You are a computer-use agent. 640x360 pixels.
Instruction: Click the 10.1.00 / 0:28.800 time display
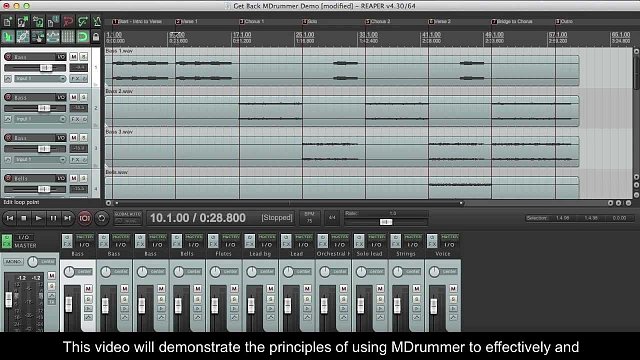pyautogui.click(x=198, y=218)
